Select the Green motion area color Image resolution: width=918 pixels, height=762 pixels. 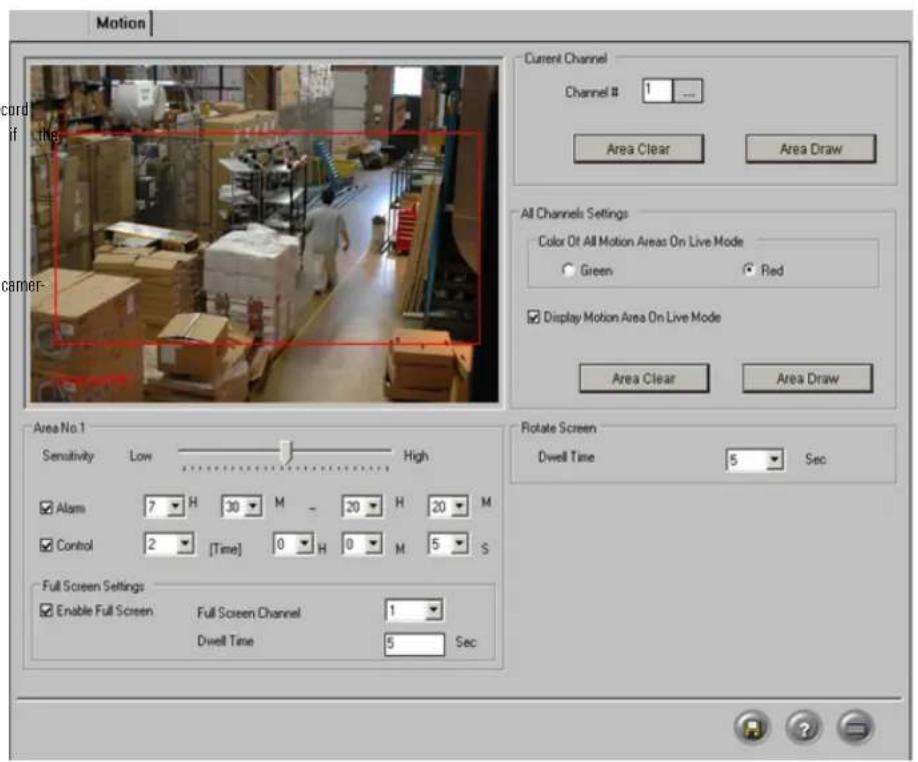(x=568, y=270)
